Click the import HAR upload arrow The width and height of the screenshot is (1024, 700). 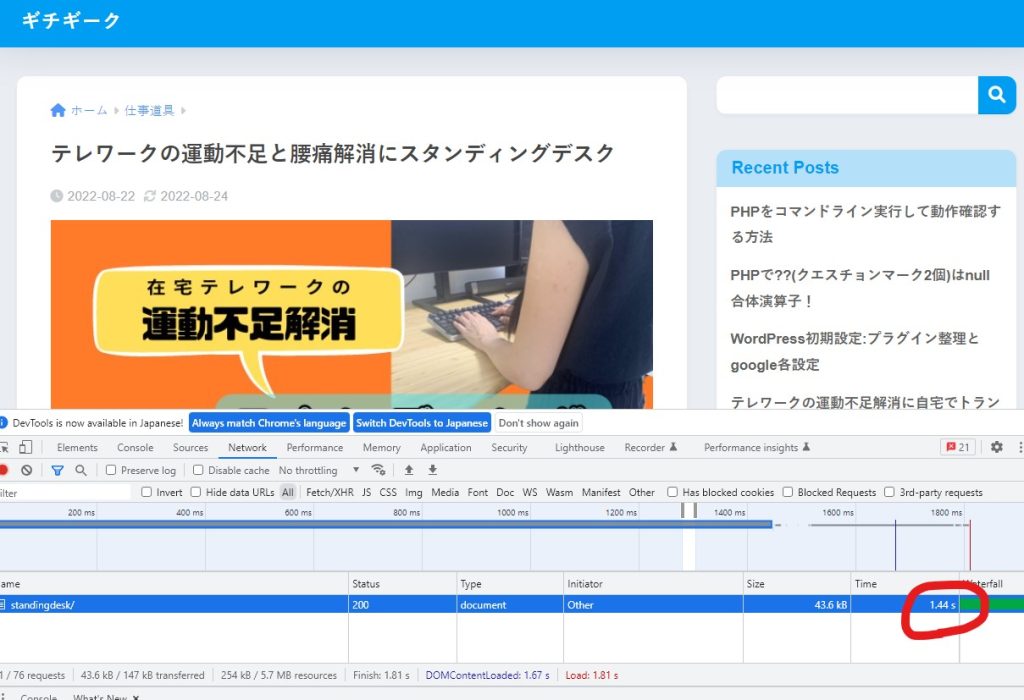(x=409, y=470)
